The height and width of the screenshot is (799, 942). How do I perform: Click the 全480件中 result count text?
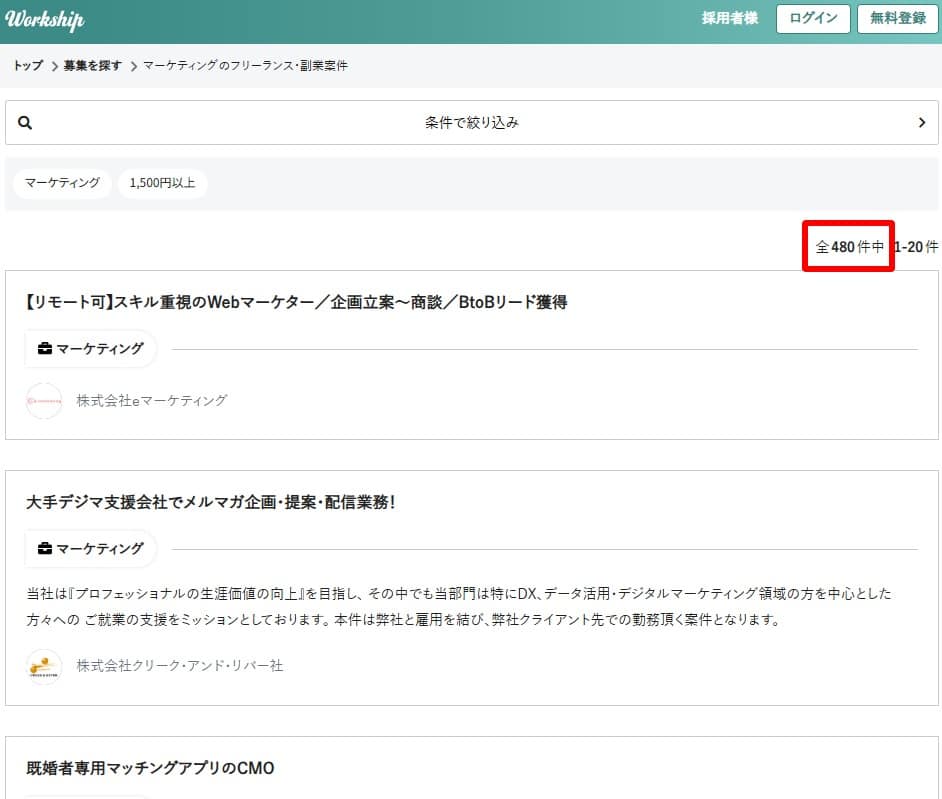[x=850, y=246]
